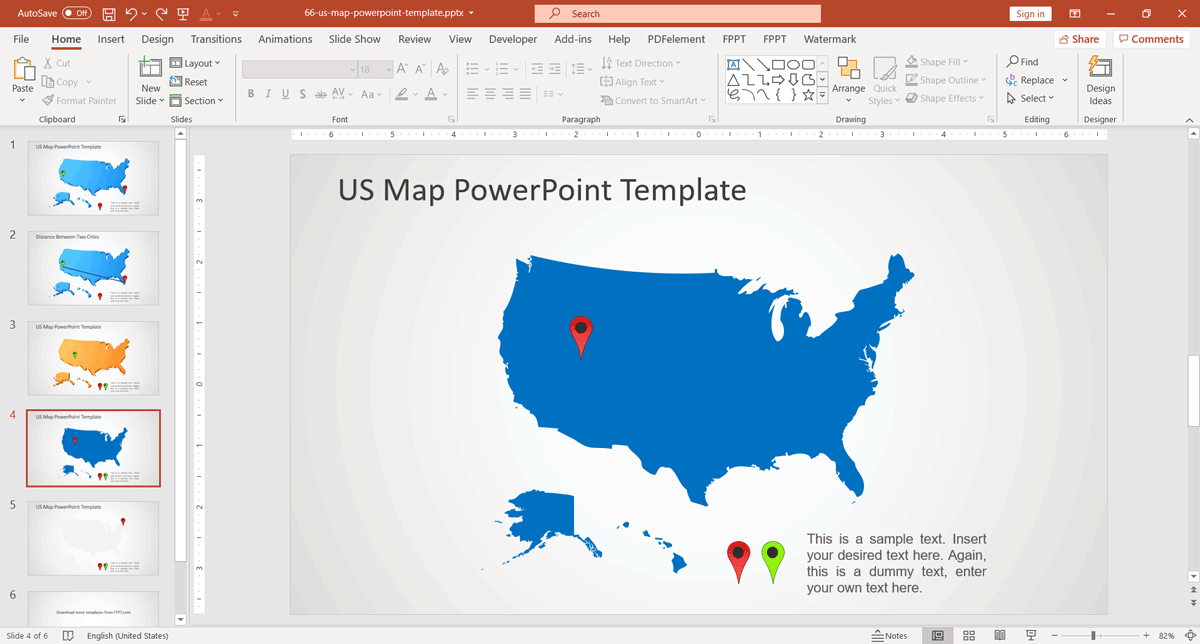Select slide 2 thumbnail Distance Between Two Cities
Viewport: 1200px width, 644px height.
pyautogui.click(x=93, y=268)
